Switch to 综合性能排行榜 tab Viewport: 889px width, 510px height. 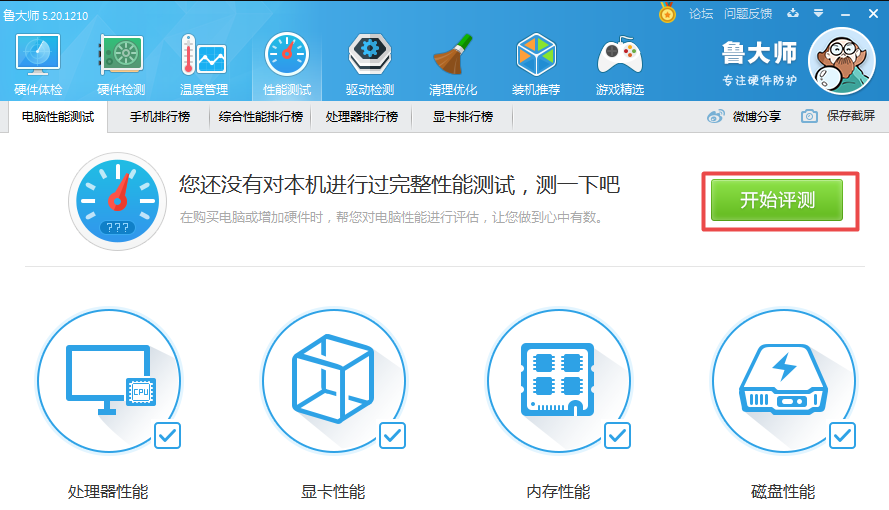(260, 117)
